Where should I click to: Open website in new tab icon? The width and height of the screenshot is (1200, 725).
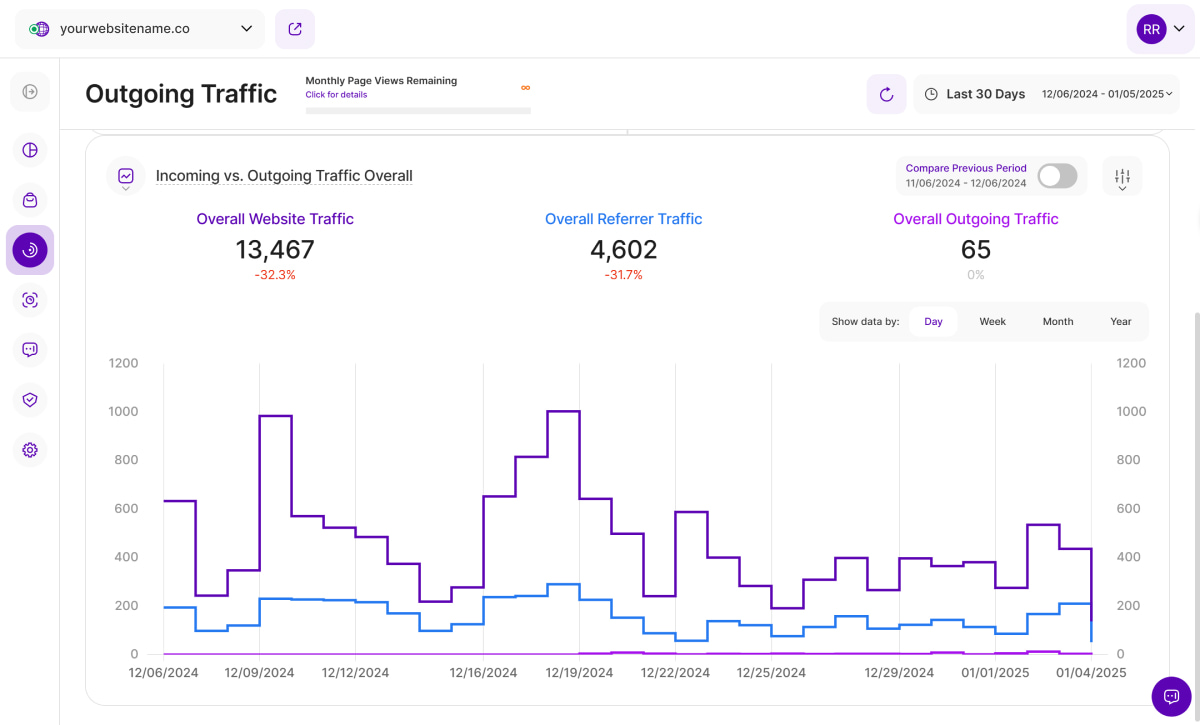[x=295, y=29]
